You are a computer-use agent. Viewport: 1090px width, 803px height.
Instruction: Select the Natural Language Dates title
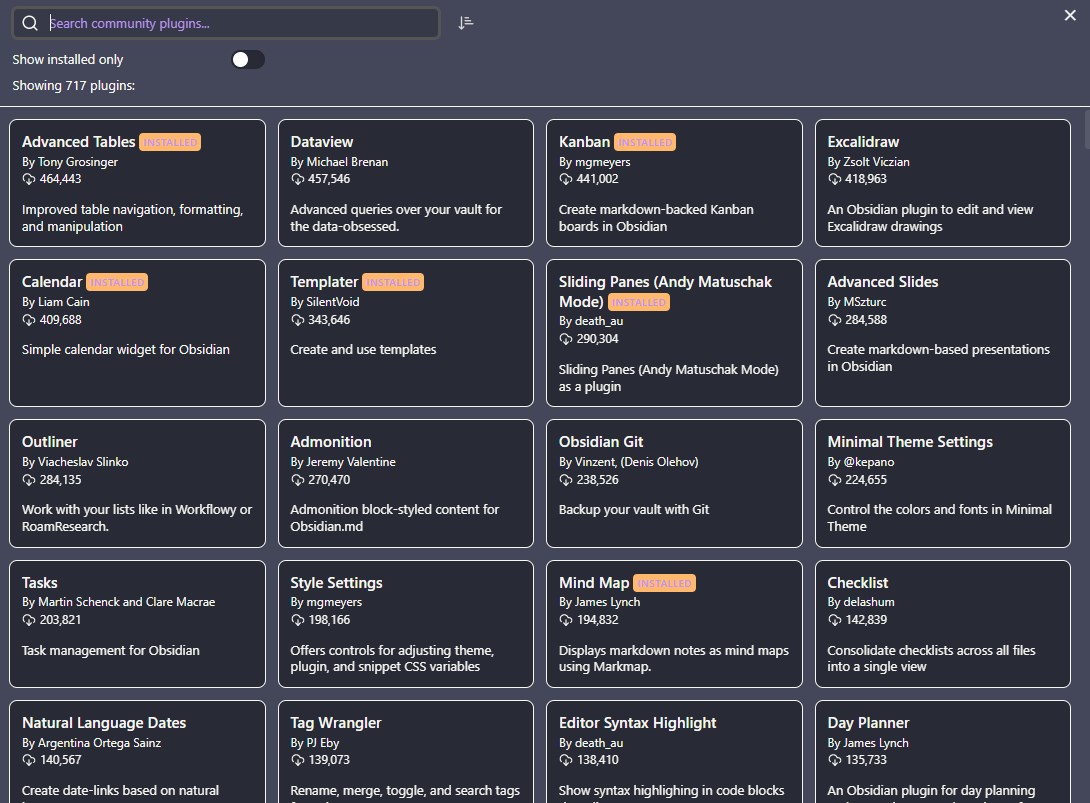pos(104,723)
